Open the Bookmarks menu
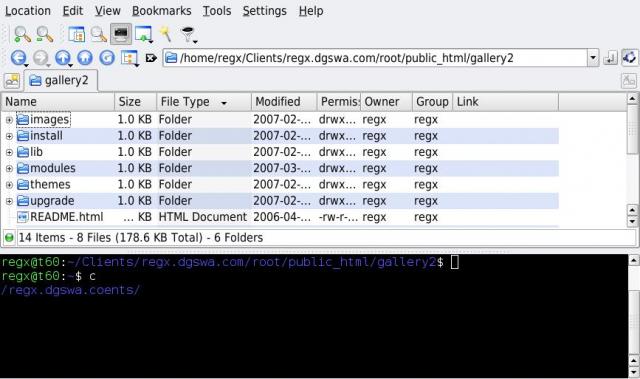Image resolution: width=640 pixels, height=379 pixels. tap(162, 11)
